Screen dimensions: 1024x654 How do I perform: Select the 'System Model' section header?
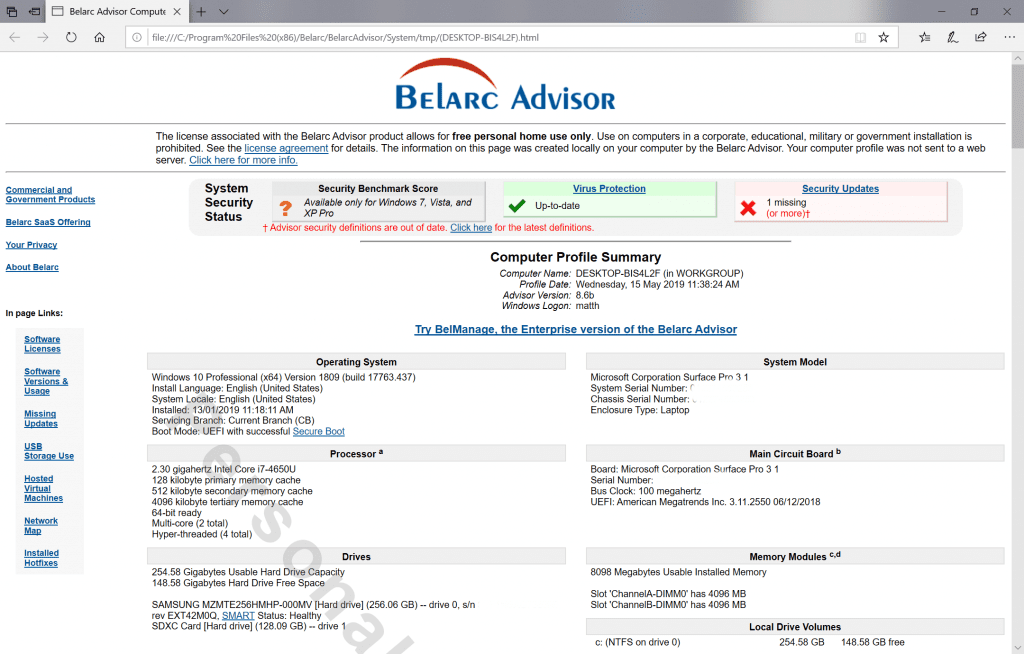795,362
